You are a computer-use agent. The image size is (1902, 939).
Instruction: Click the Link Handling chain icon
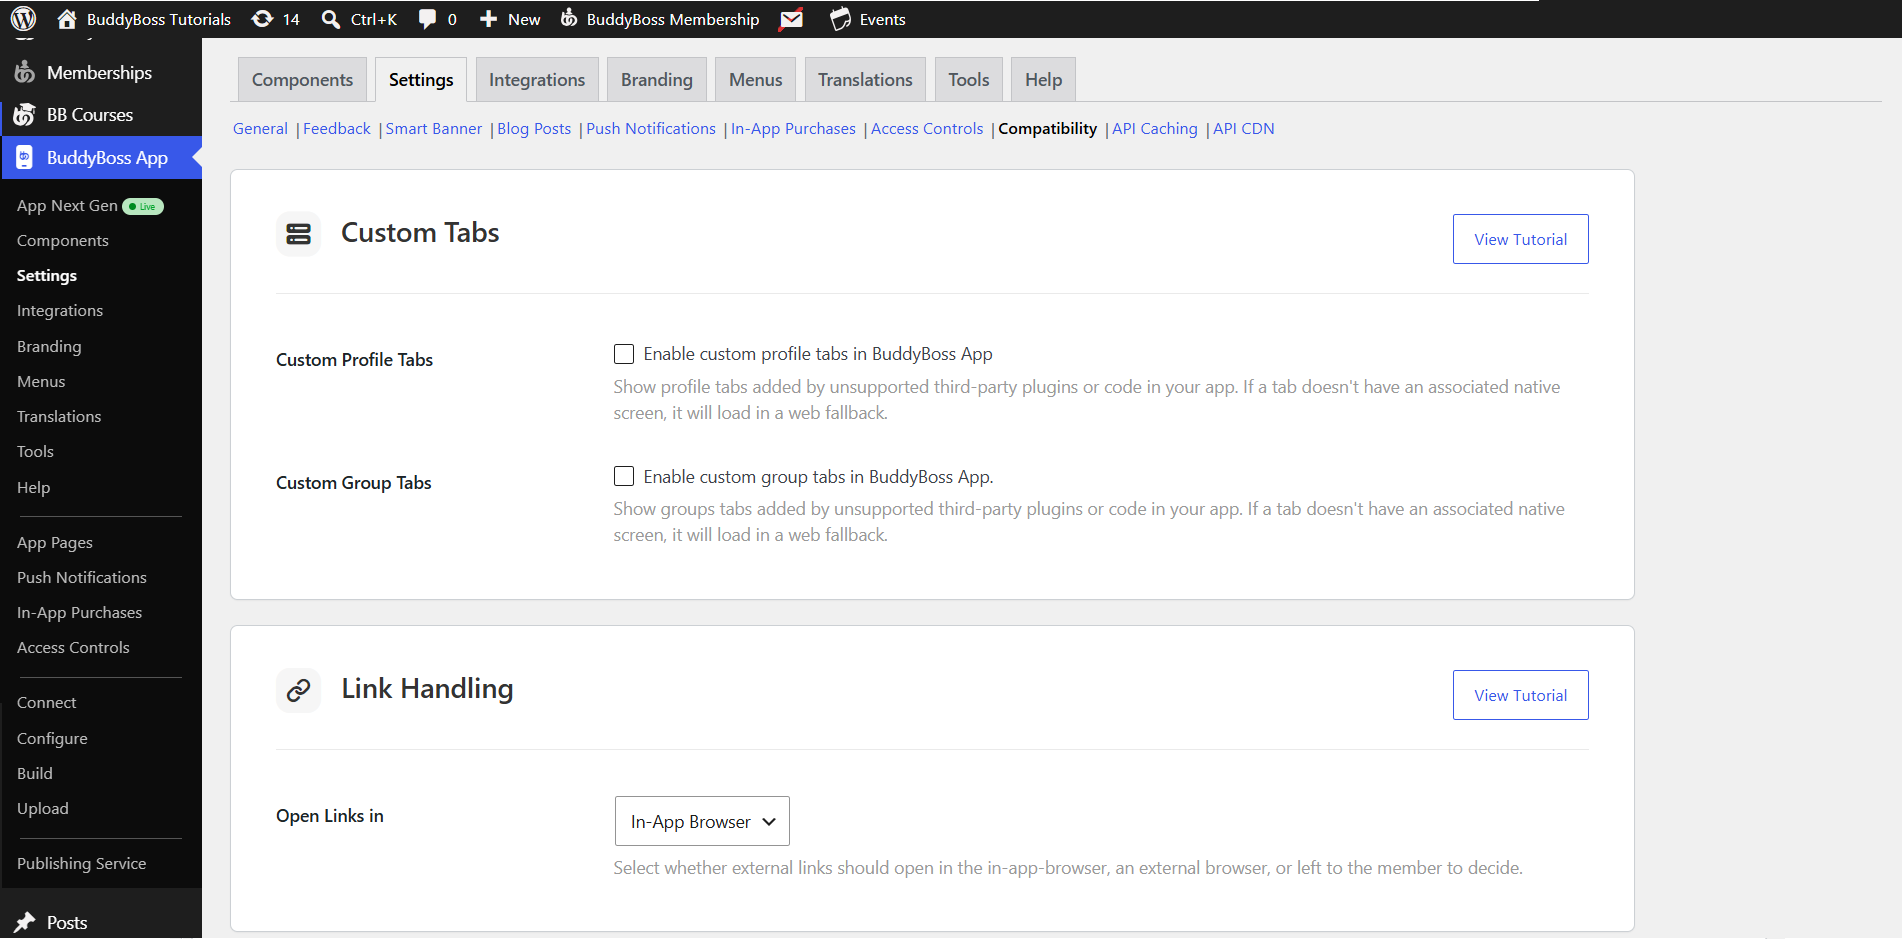click(298, 690)
